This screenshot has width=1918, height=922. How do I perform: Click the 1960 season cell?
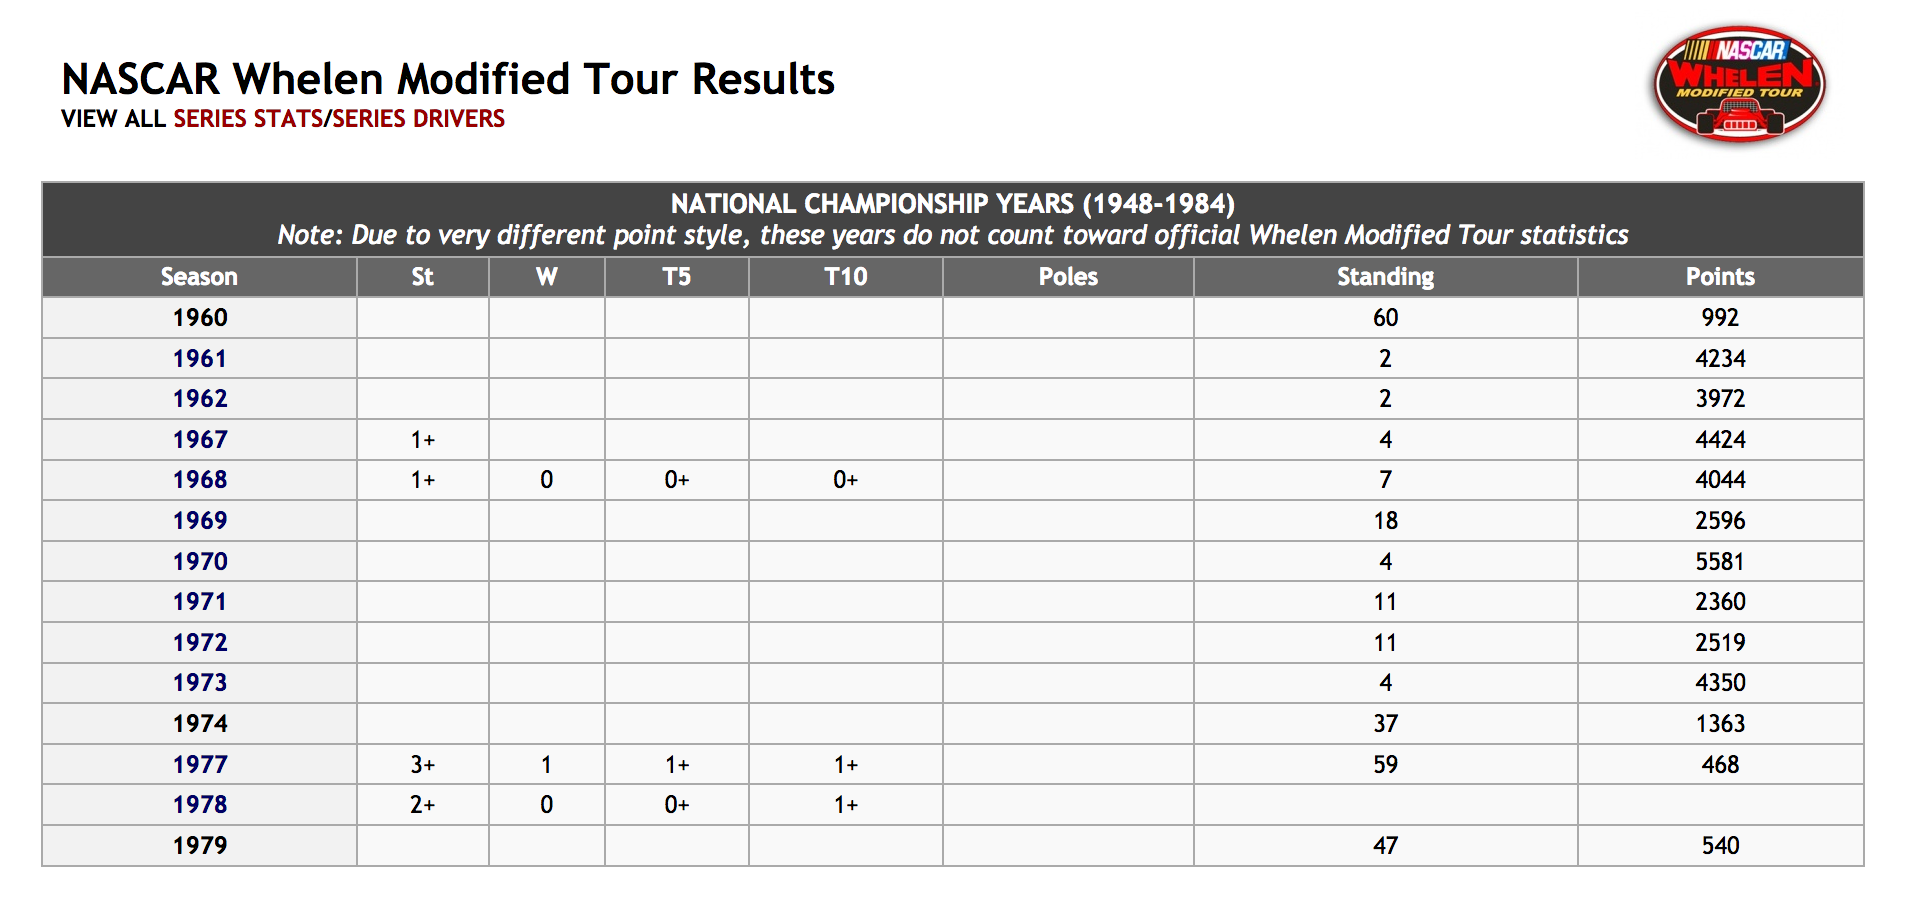point(200,317)
